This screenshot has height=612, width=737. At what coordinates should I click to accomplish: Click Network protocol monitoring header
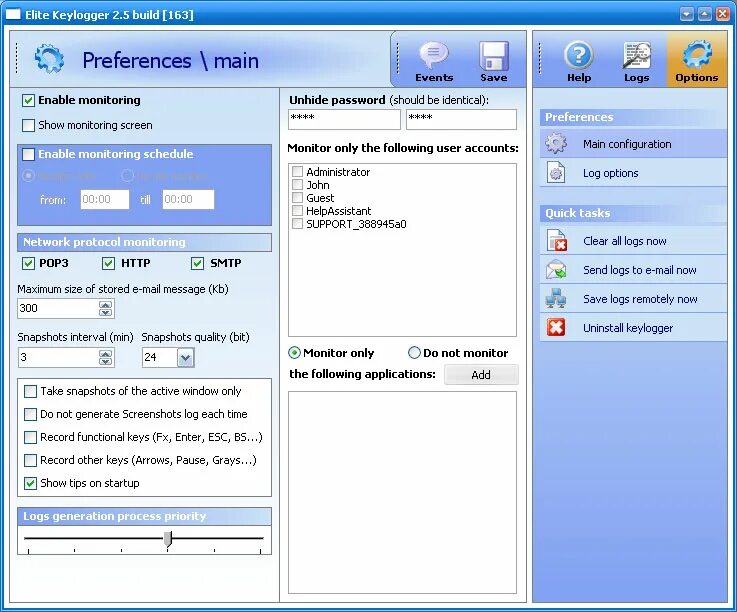144,242
